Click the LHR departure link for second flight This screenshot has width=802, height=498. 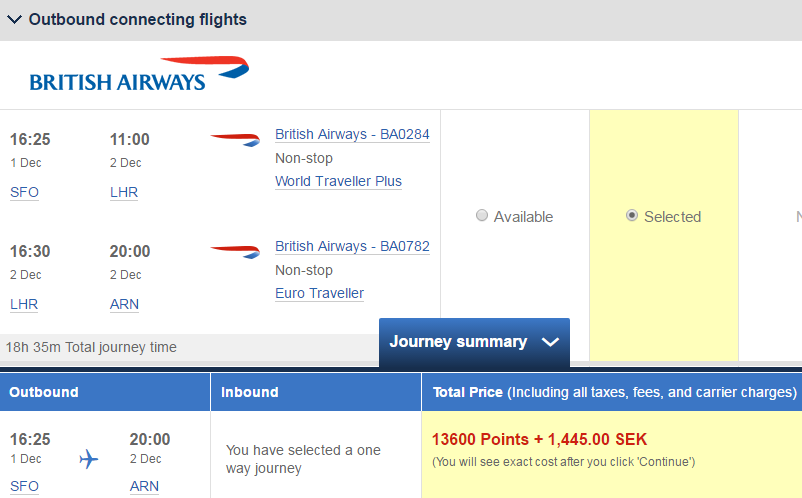(24, 304)
